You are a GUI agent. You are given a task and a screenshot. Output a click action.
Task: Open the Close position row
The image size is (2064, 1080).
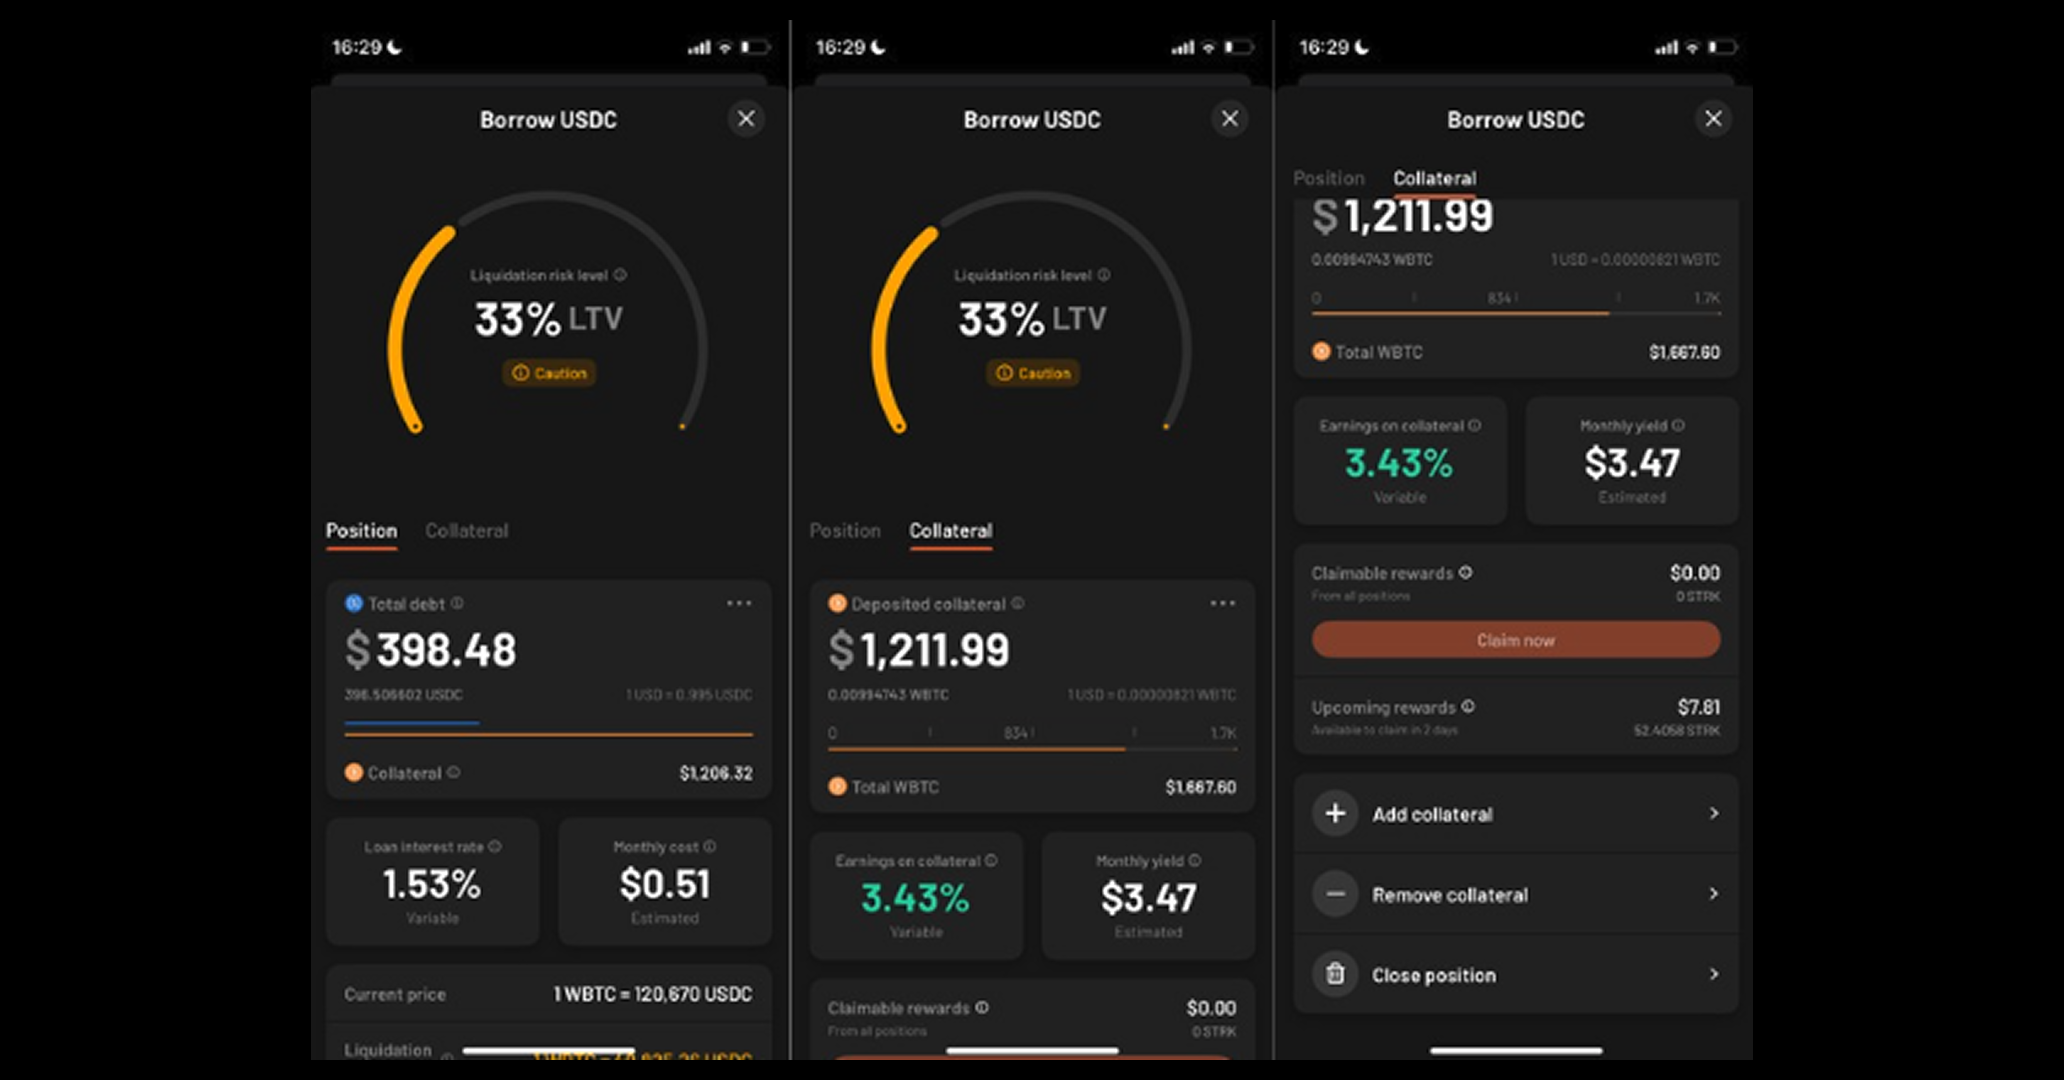coord(1516,974)
